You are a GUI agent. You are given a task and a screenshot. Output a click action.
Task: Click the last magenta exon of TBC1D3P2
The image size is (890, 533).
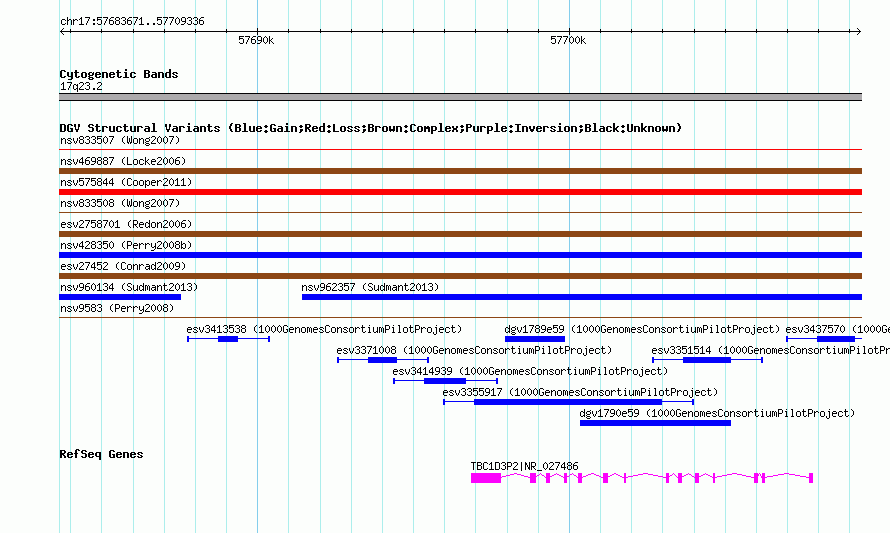pos(811,478)
